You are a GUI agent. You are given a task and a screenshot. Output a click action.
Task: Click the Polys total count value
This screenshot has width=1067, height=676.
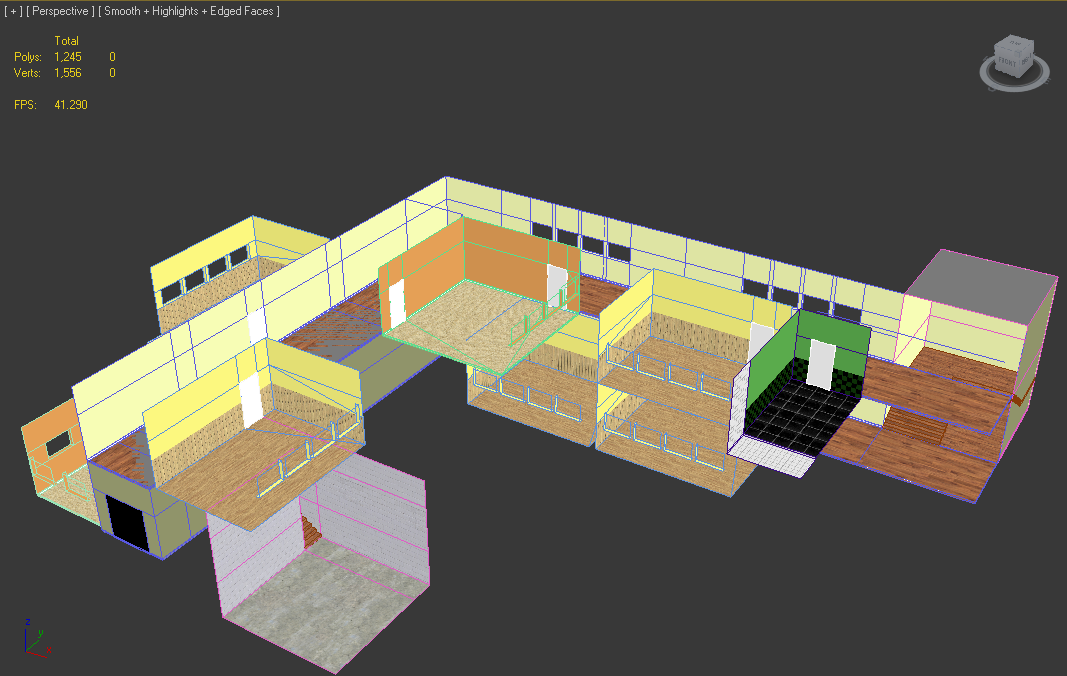(x=67, y=57)
